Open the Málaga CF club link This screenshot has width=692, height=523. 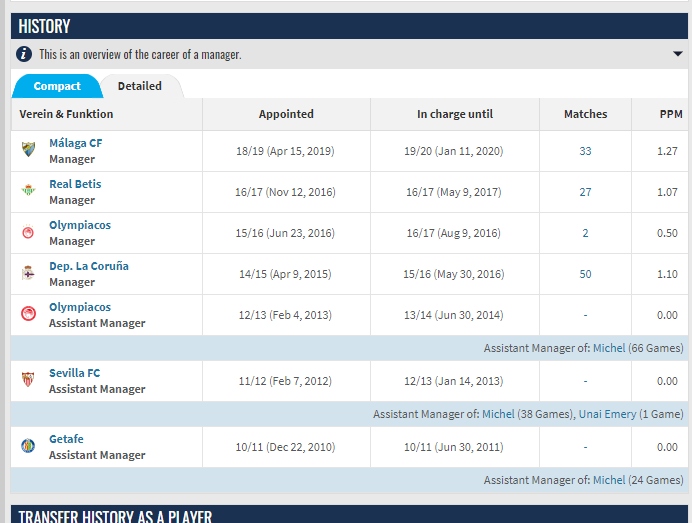[75, 143]
